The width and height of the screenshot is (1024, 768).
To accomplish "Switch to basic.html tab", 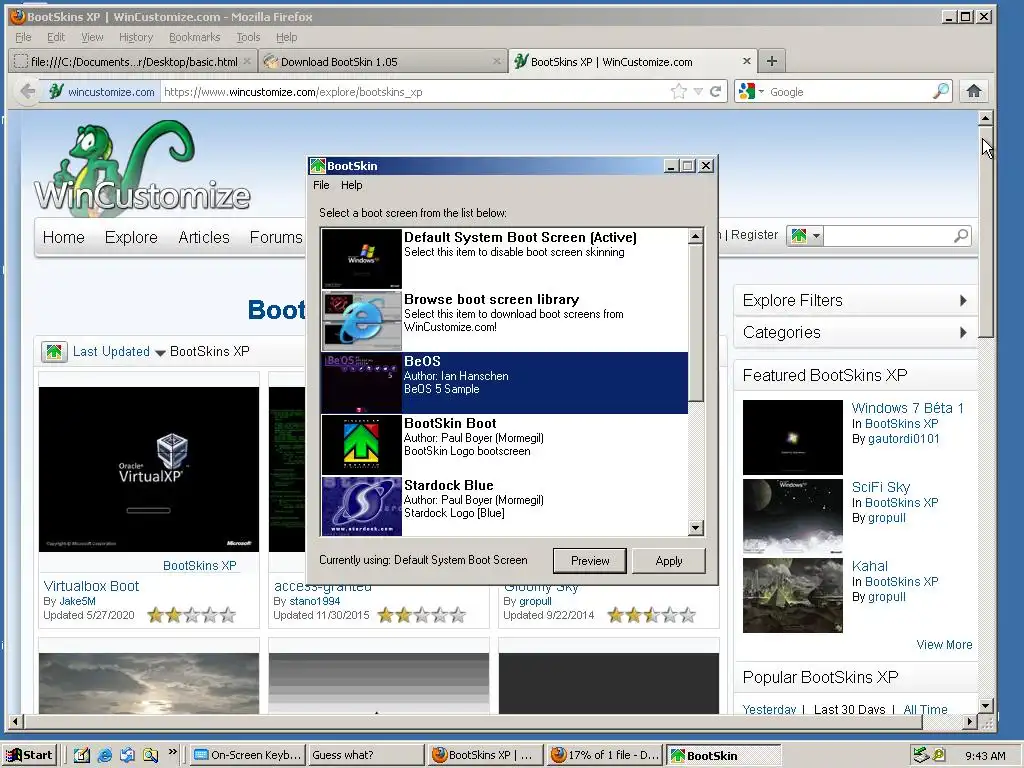I will 132,61.
